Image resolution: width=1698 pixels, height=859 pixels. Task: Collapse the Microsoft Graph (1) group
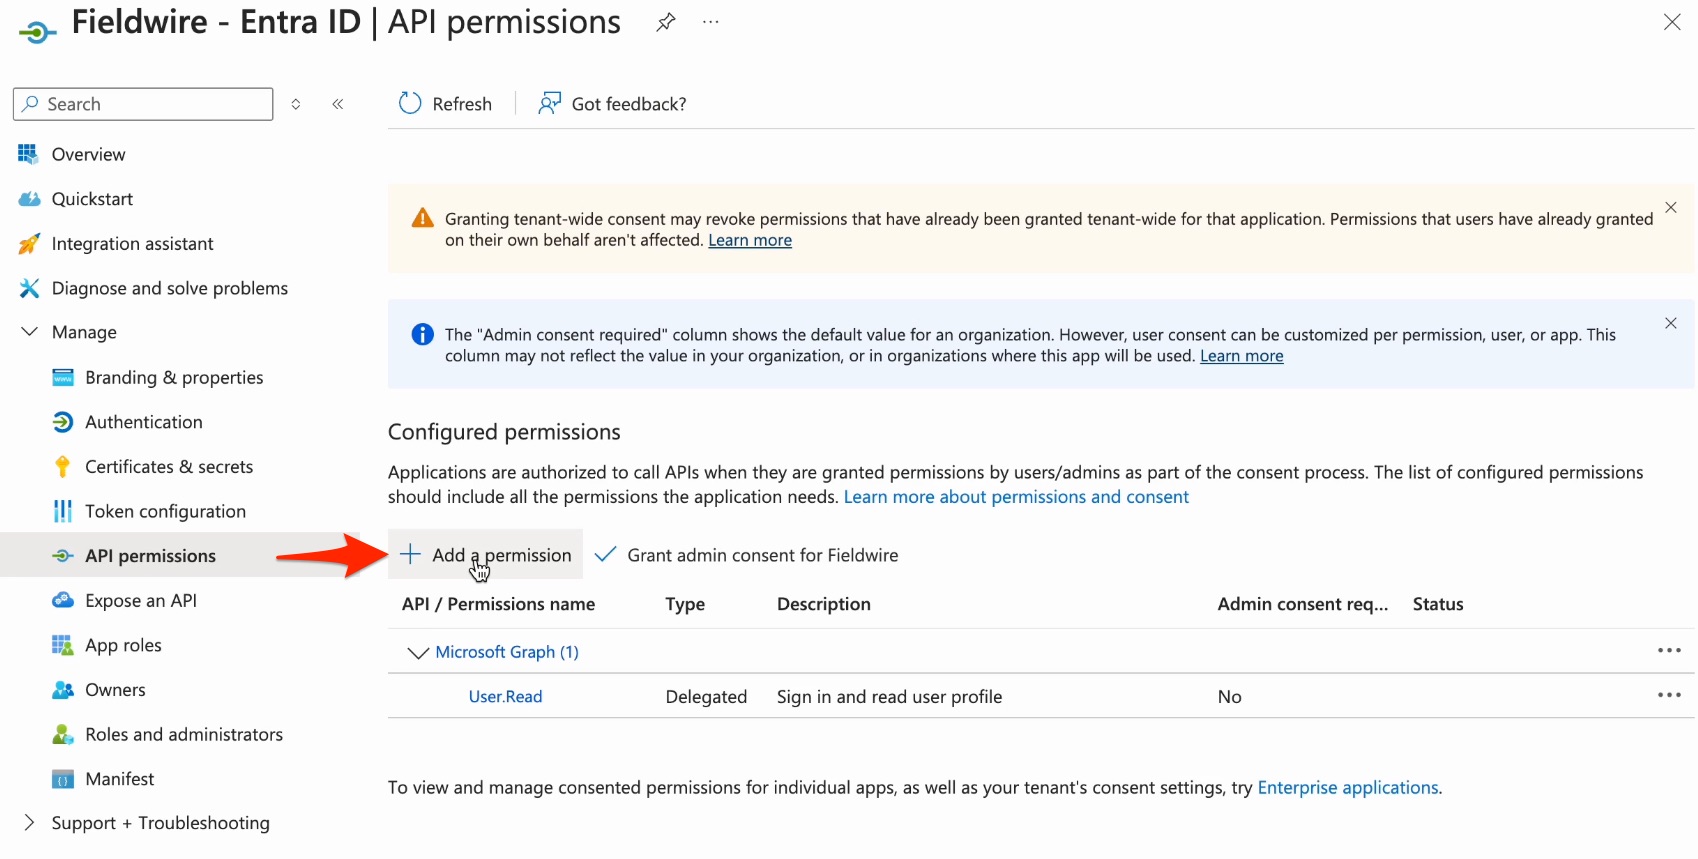(x=417, y=653)
